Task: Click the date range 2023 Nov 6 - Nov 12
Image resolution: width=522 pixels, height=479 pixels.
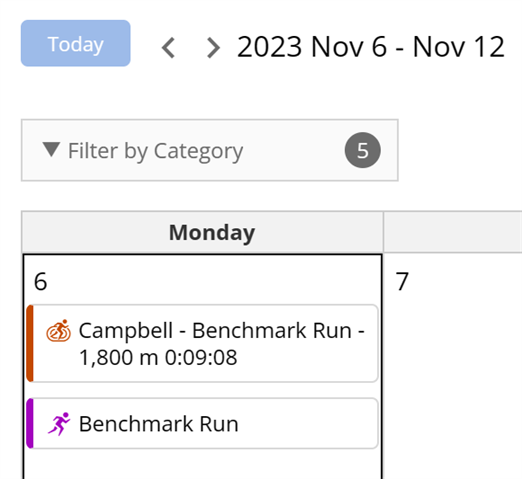Action: [371, 47]
